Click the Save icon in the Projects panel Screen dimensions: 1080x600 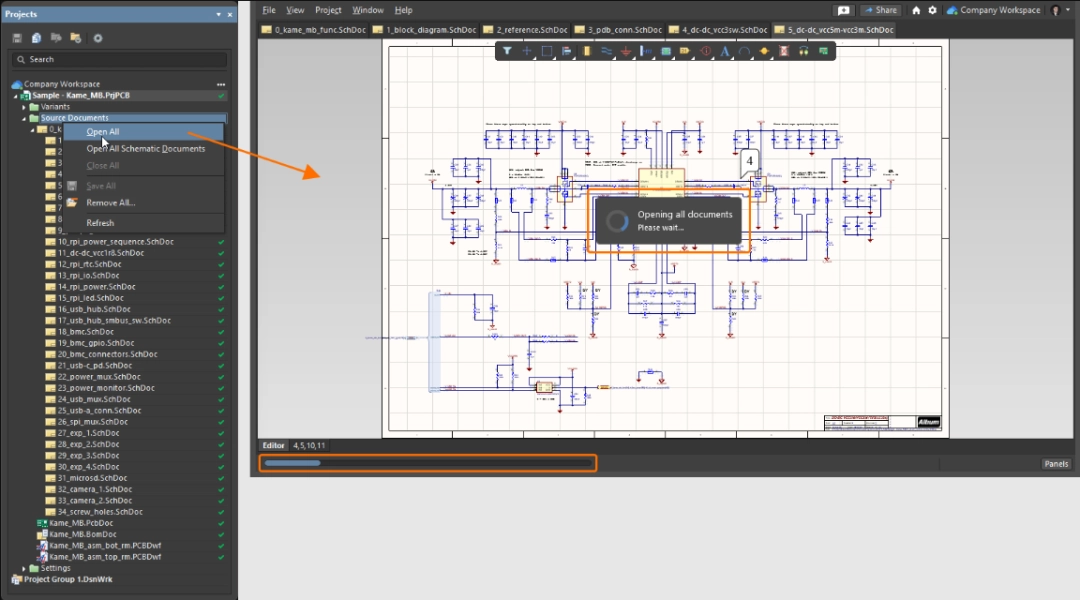click(x=16, y=37)
